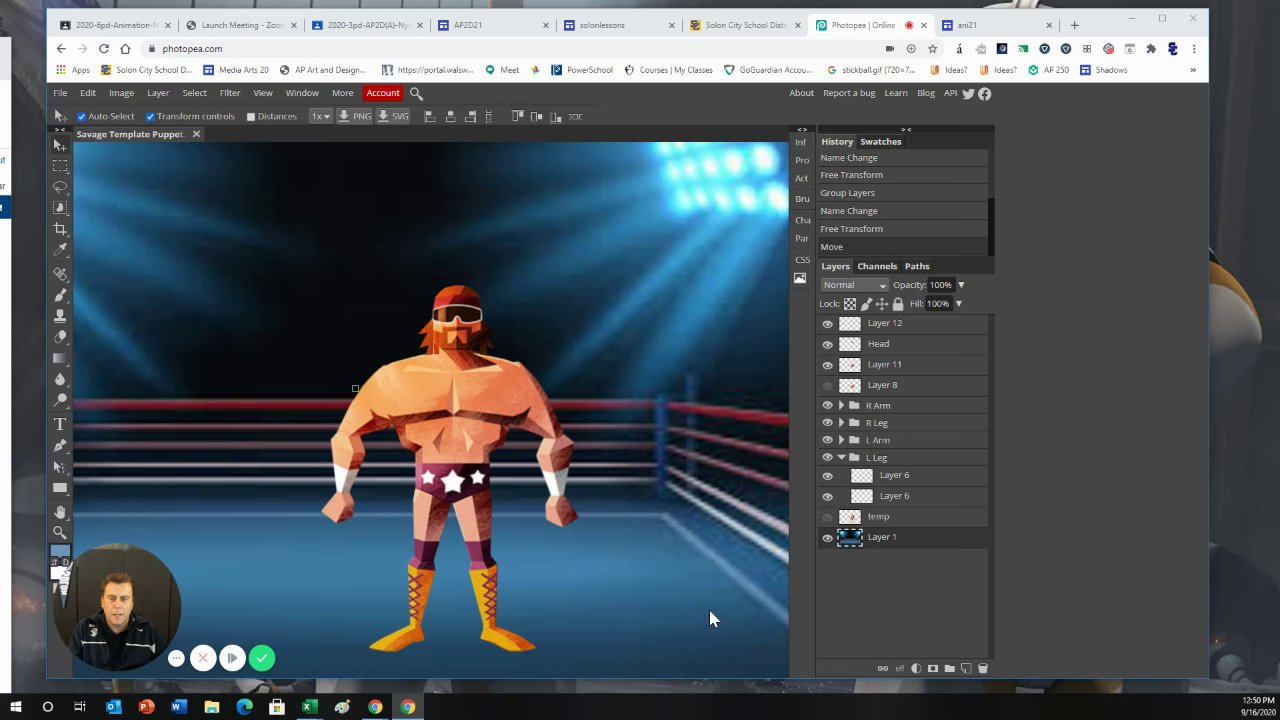This screenshot has height=720, width=1280.
Task: Open the Report a bug link
Action: tap(849, 93)
